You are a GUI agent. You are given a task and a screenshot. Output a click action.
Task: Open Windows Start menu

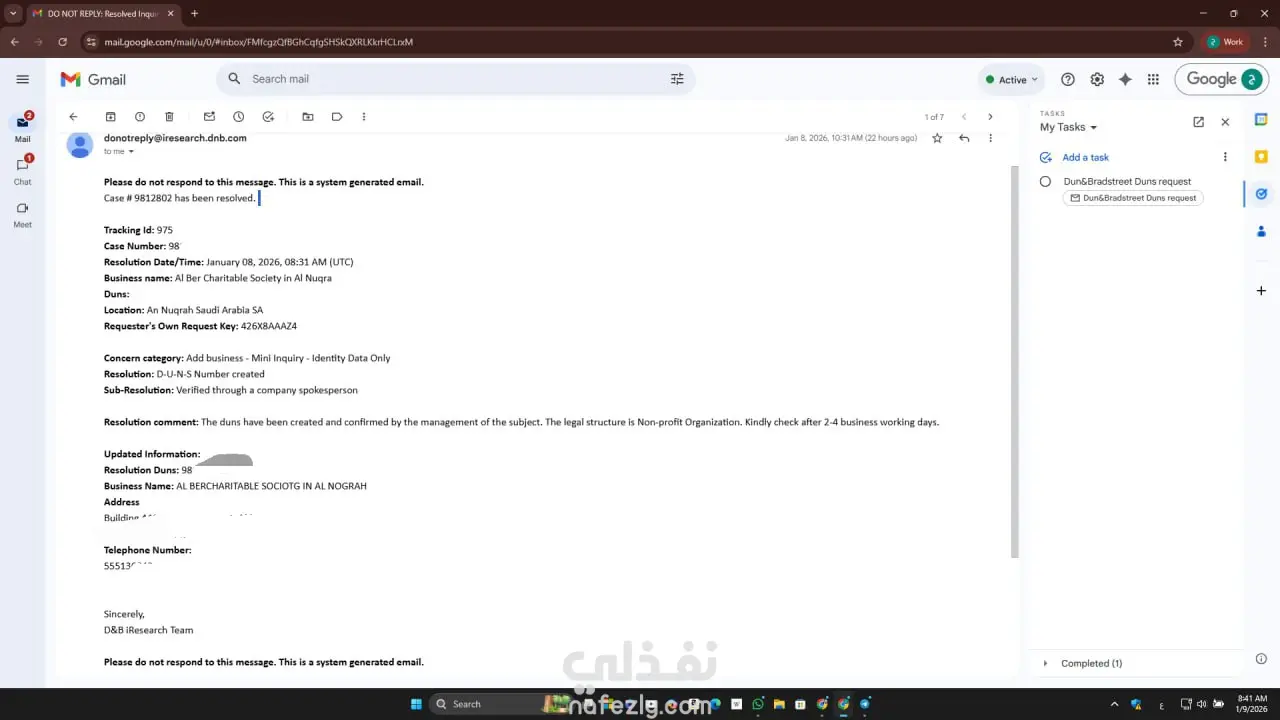click(416, 704)
